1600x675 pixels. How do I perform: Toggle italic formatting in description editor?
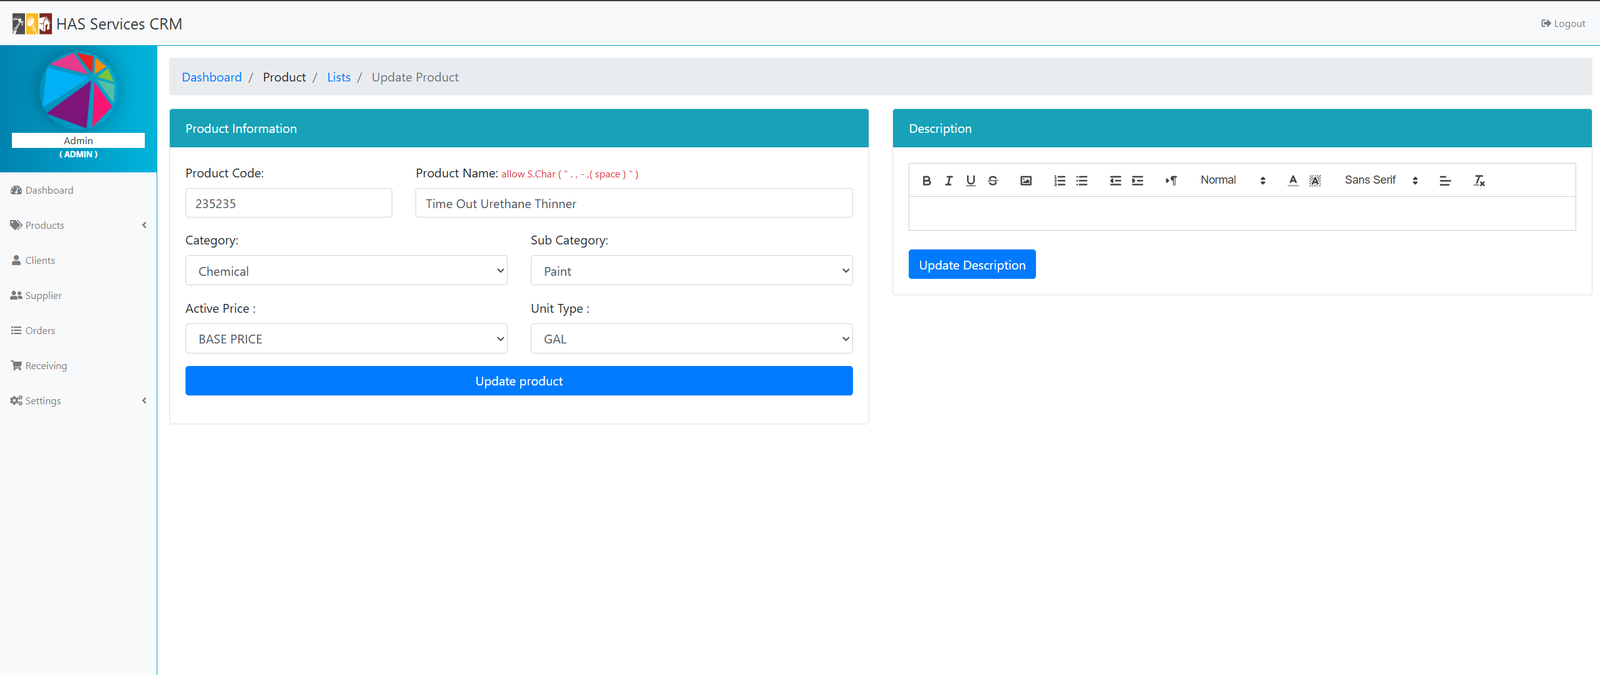coord(948,181)
